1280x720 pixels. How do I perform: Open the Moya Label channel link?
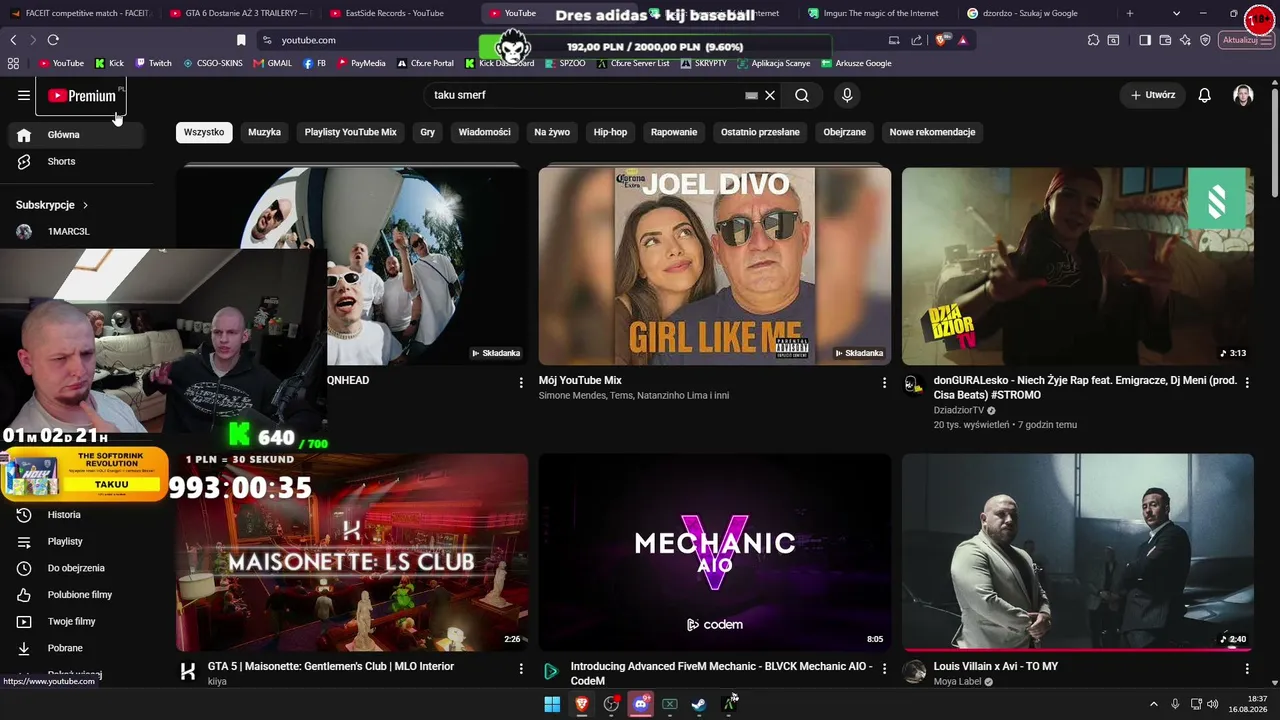tap(957, 682)
